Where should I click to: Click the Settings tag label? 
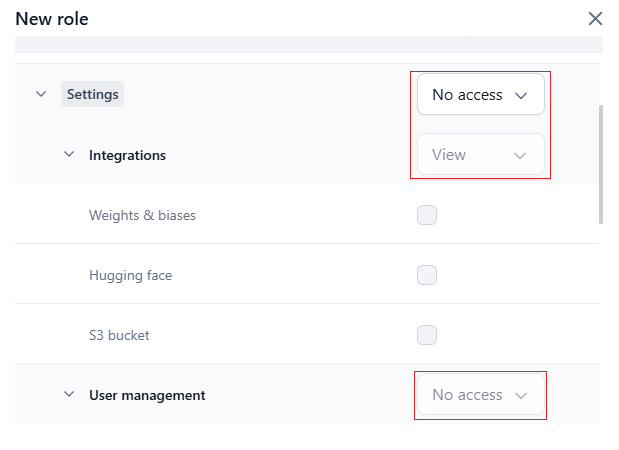click(92, 95)
